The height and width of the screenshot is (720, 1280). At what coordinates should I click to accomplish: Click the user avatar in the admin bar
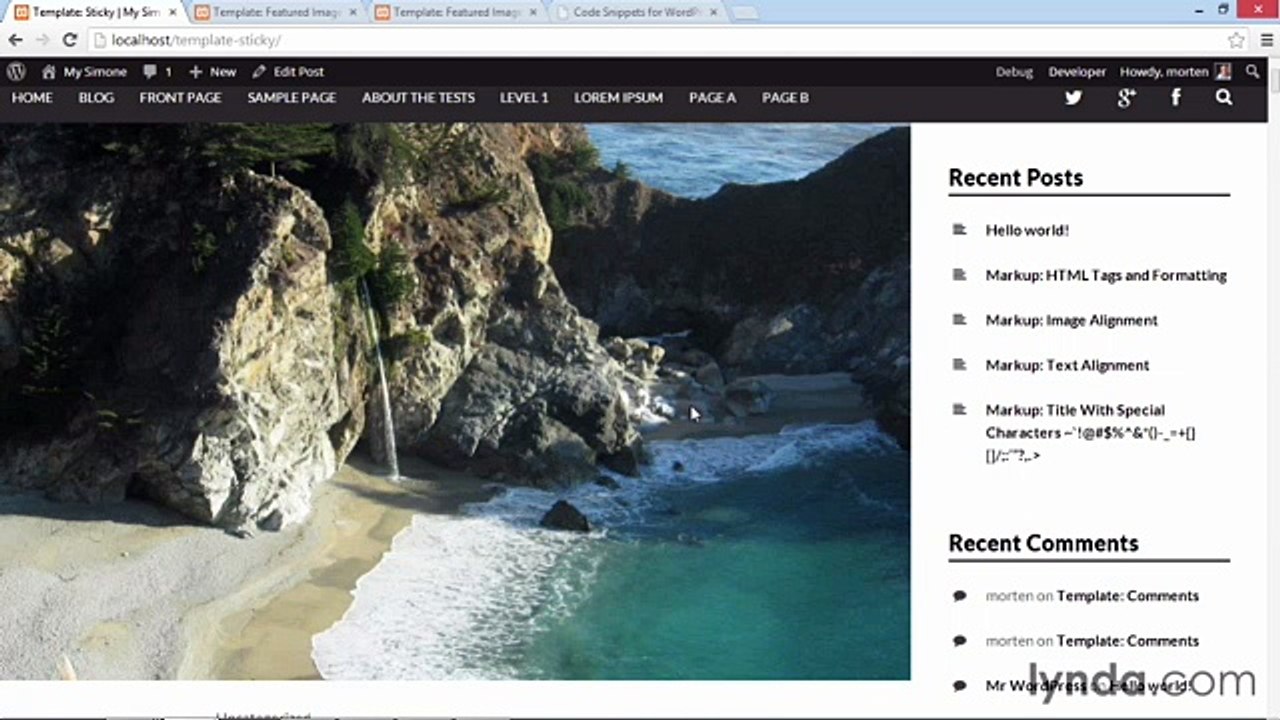coord(1222,72)
